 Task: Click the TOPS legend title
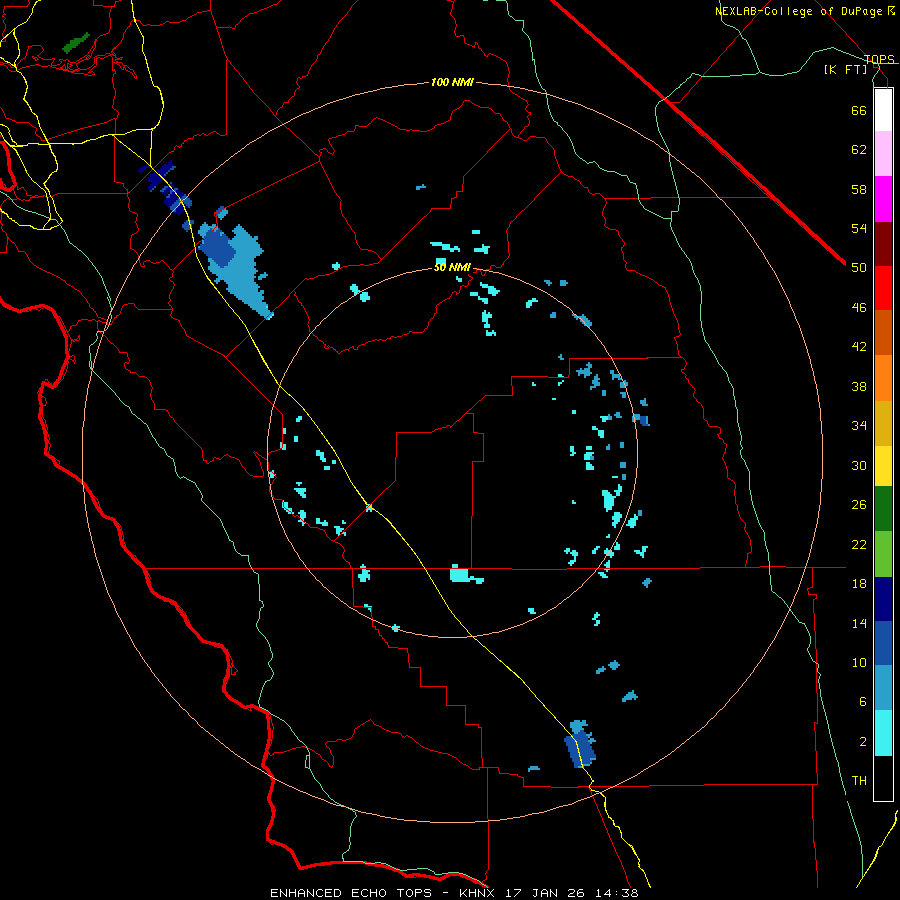[x=879, y=59]
